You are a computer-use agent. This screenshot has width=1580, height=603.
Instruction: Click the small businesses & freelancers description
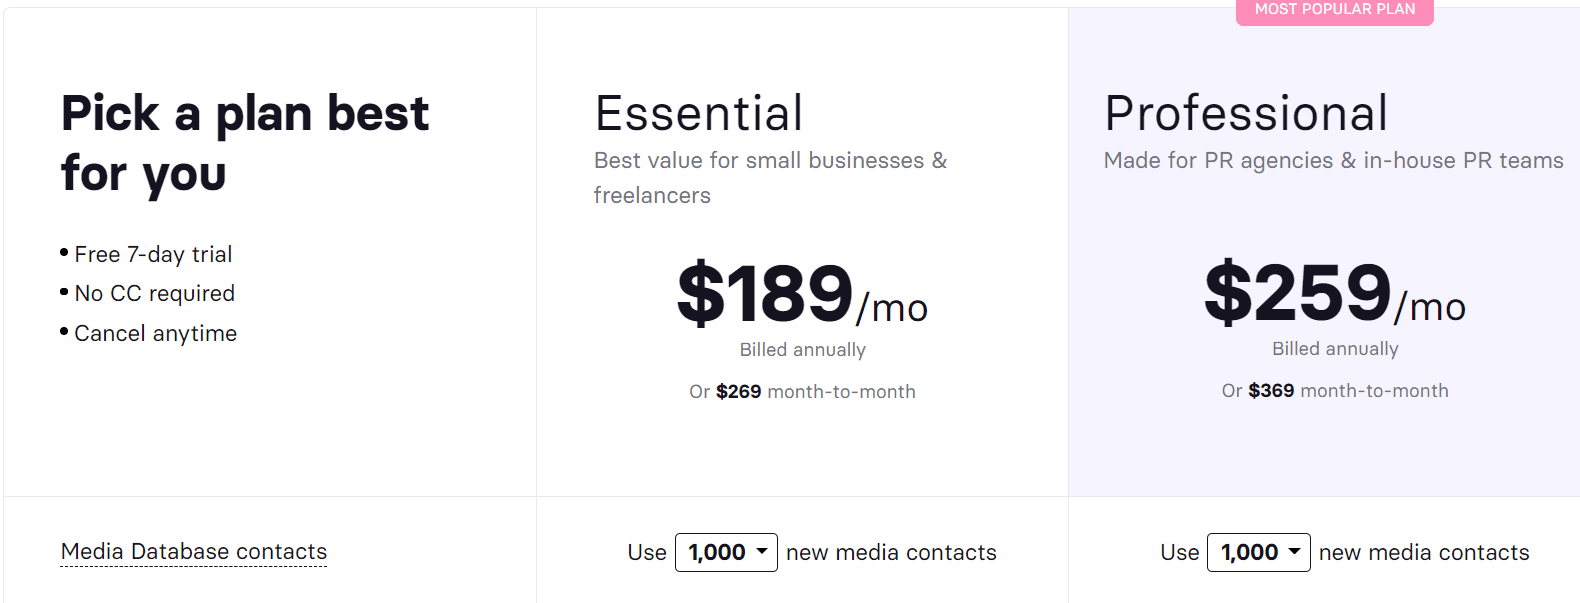pyautogui.click(x=770, y=178)
